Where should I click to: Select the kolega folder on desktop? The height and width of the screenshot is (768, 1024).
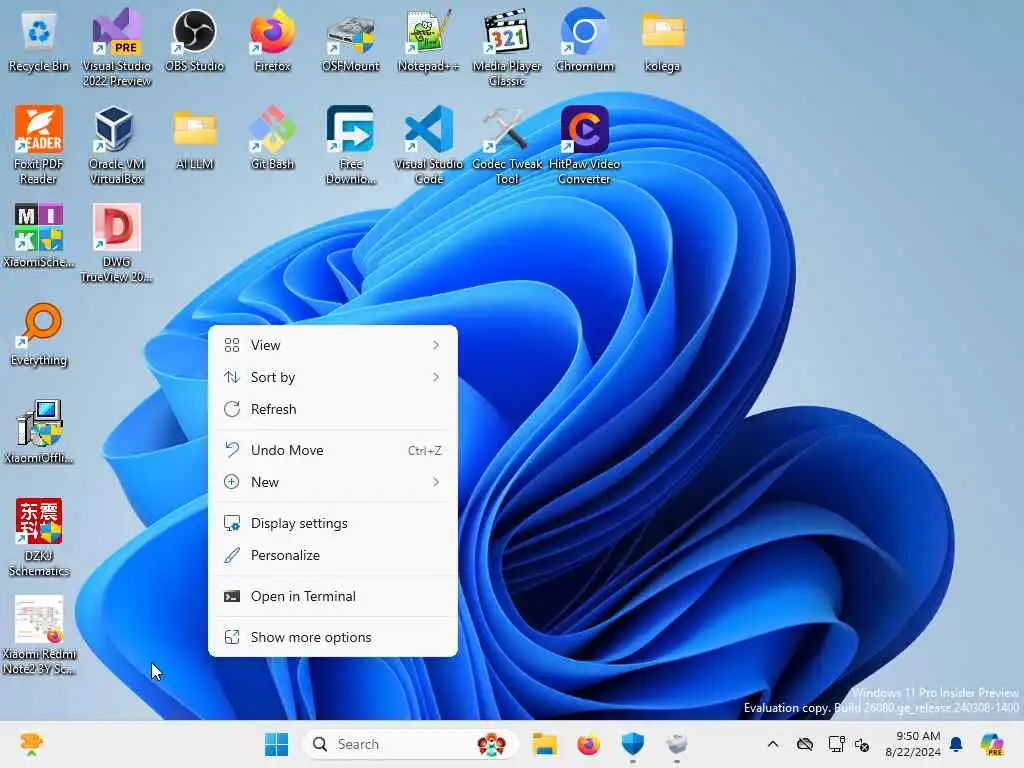coord(663,42)
